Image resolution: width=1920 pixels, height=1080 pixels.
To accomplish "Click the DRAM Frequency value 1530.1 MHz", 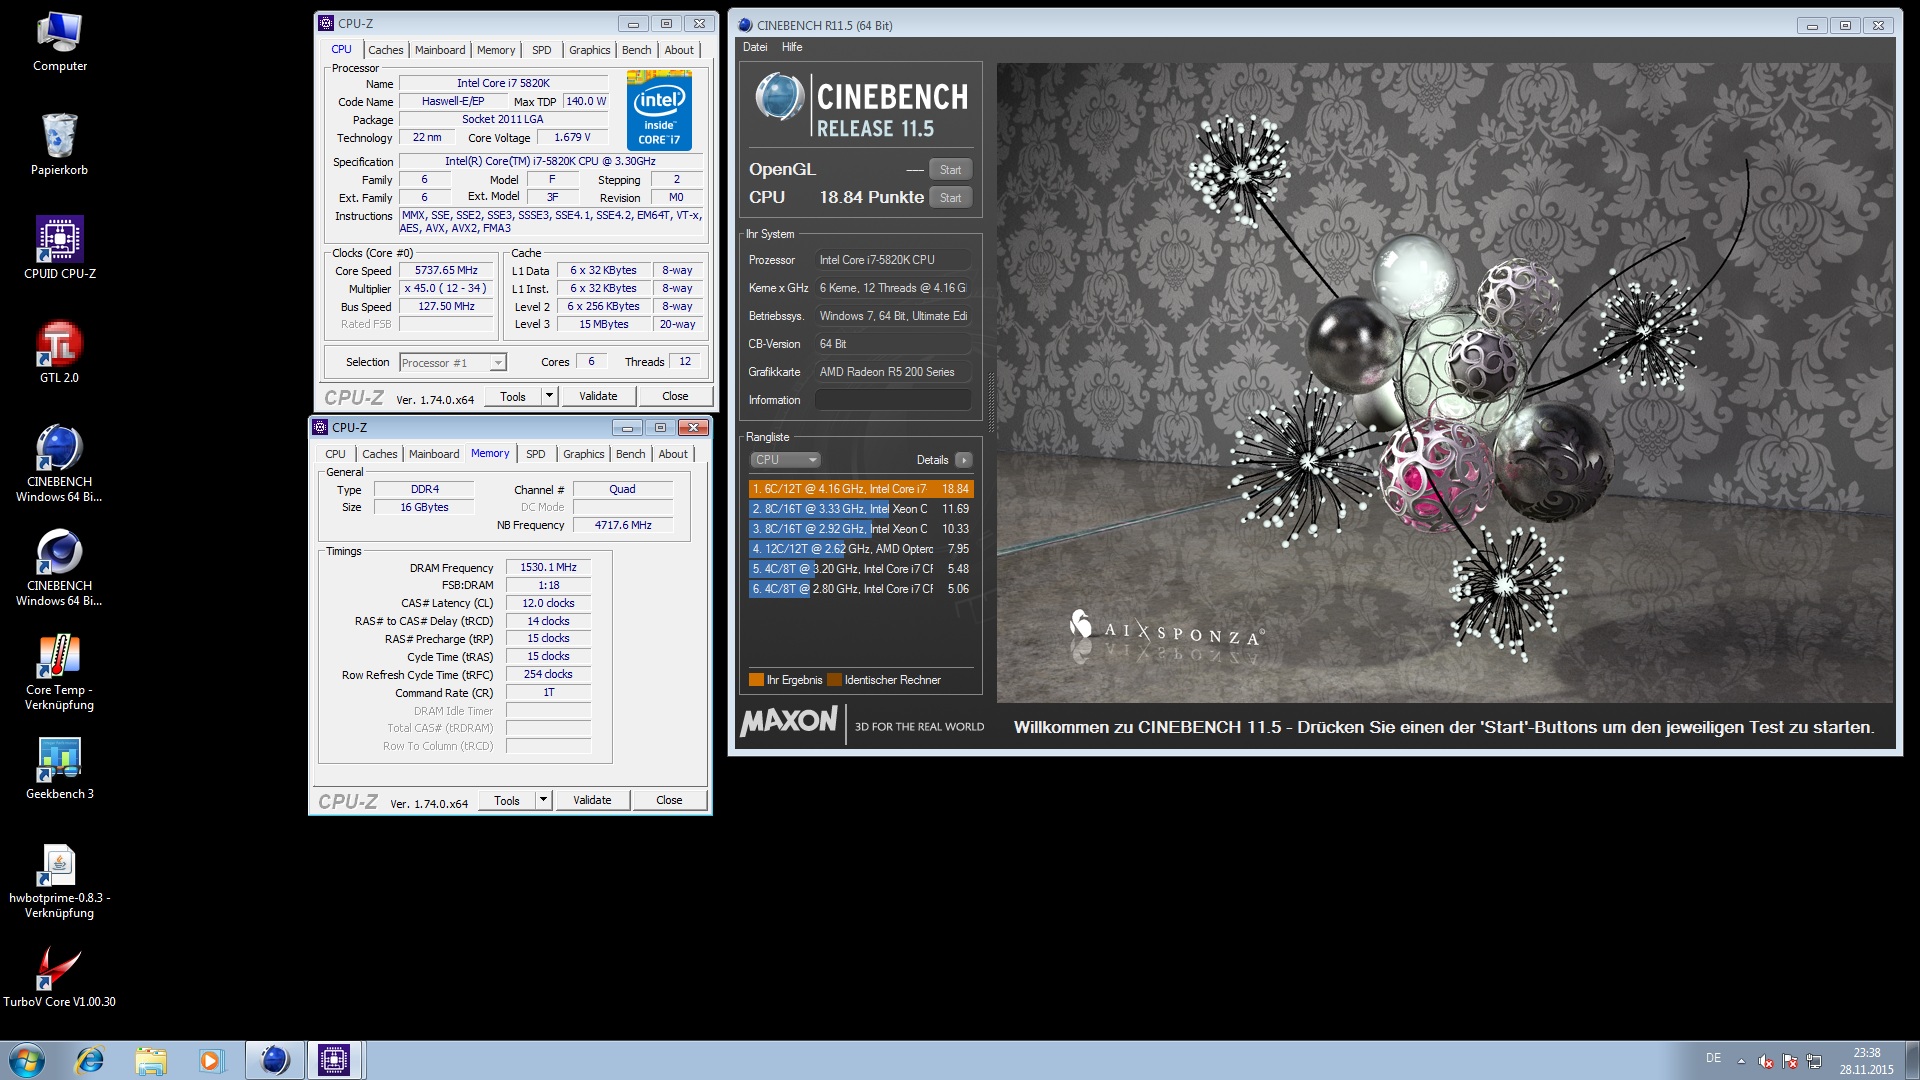I will click(548, 567).
